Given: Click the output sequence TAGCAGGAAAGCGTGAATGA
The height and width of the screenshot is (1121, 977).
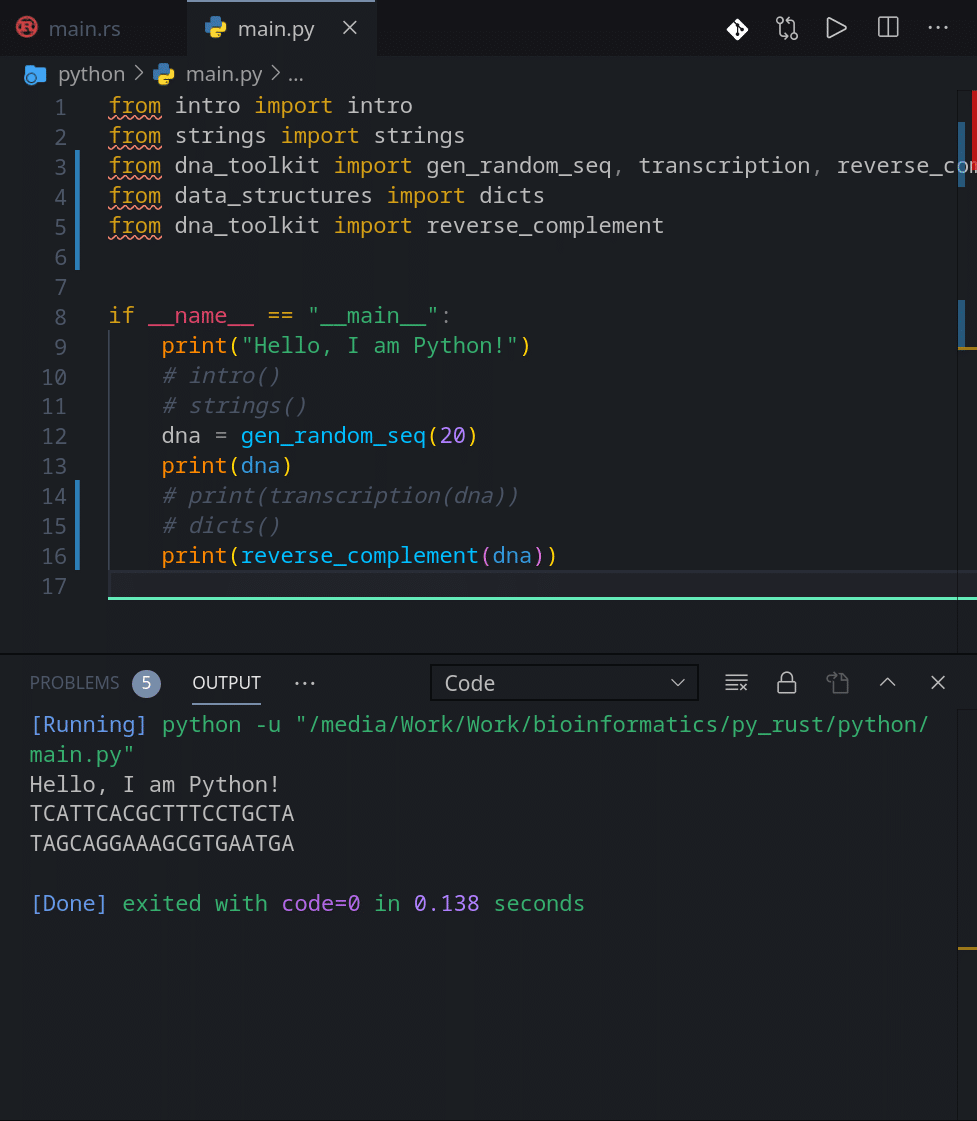Looking at the screenshot, I should tap(162, 844).
